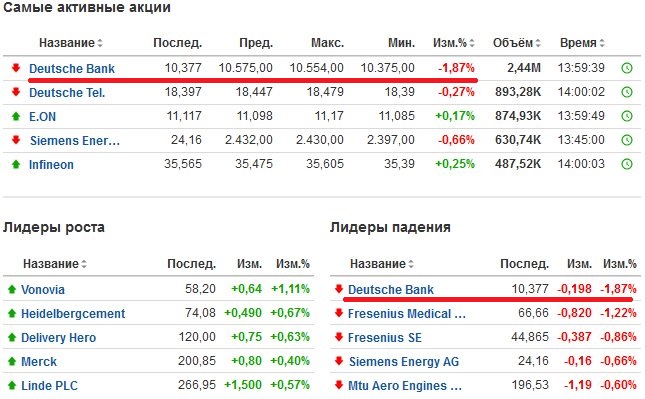Click the clock icon in Deutsche Tel. row
The width and height of the screenshot is (645, 399).
tap(626, 92)
